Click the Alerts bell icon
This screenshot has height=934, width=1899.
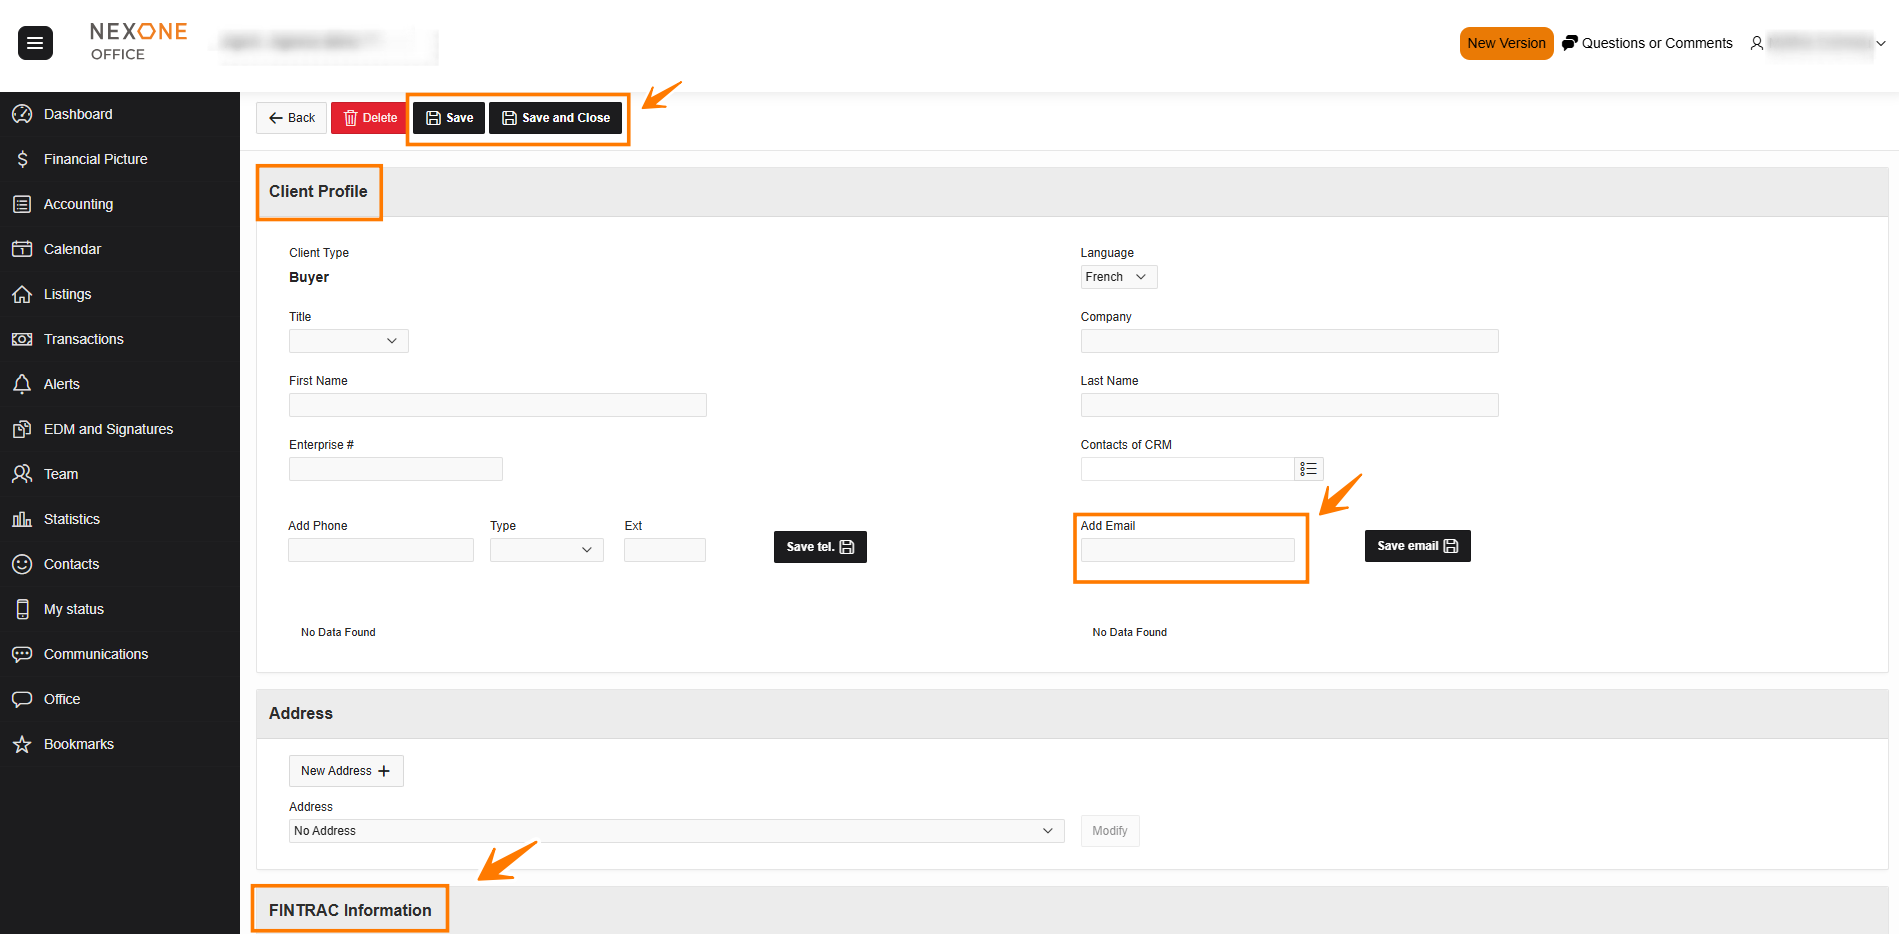point(22,384)
